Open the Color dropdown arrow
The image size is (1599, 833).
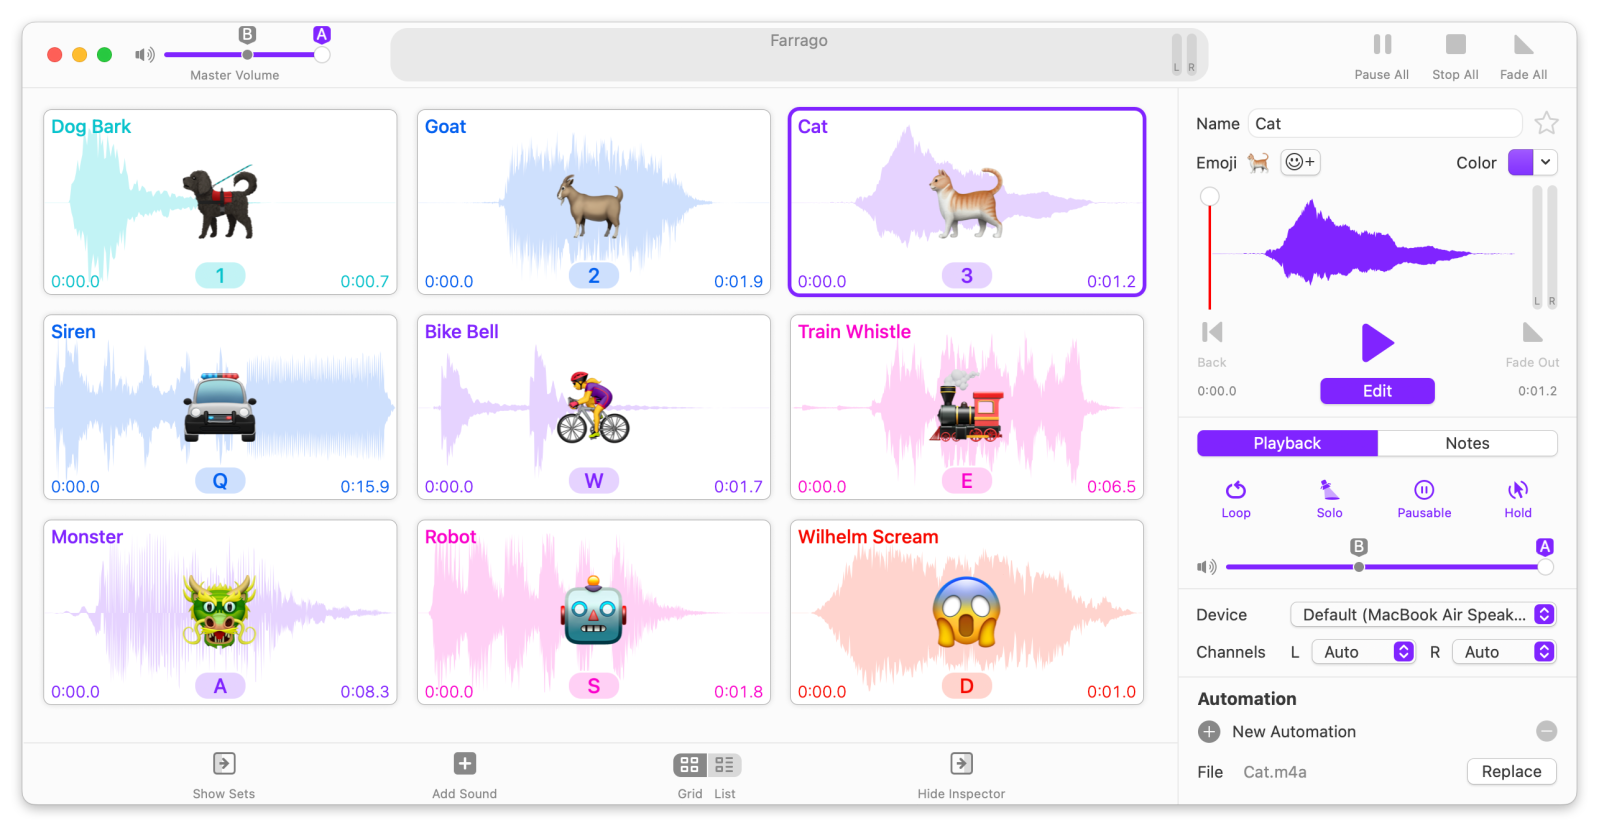pyautogui.click(x=1546, y=162)
